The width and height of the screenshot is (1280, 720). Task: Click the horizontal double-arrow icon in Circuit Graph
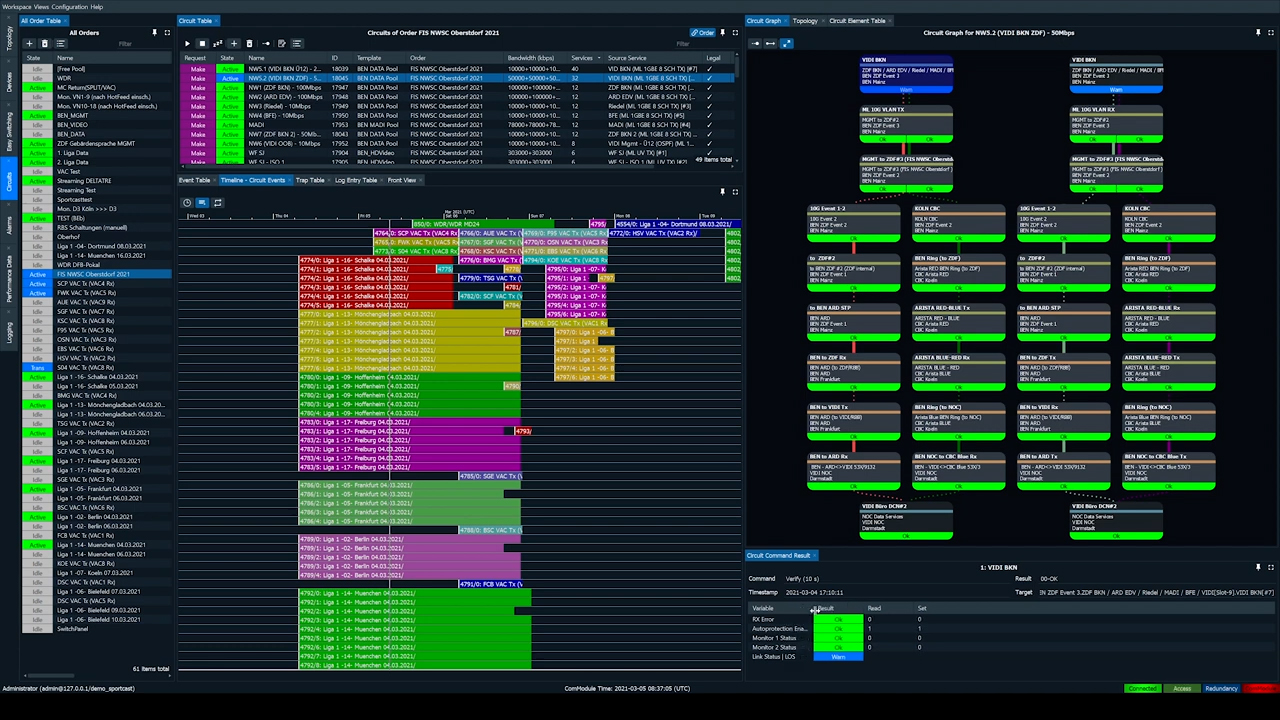(770, 43)
